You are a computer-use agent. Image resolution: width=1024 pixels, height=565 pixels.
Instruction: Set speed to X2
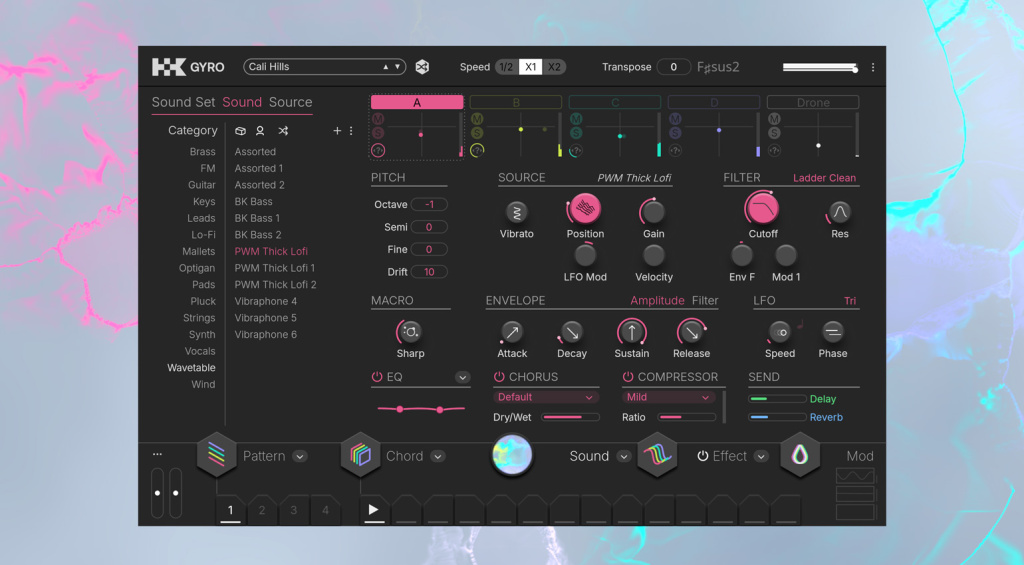(x=554, y=67)
